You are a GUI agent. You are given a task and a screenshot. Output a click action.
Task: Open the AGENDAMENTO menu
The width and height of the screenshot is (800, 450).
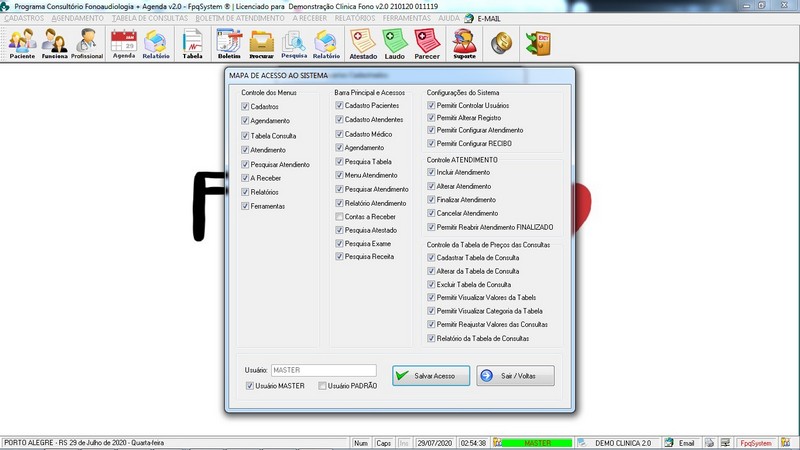pos(78,18)
